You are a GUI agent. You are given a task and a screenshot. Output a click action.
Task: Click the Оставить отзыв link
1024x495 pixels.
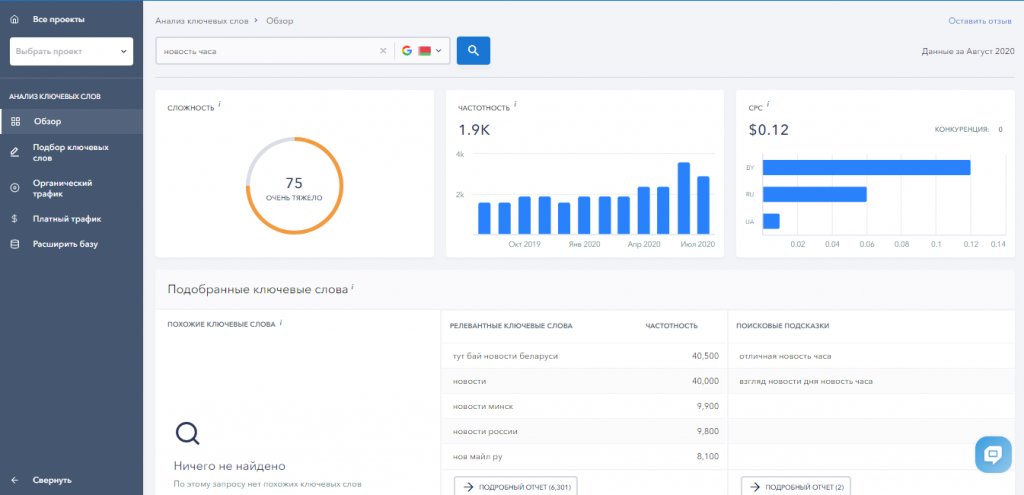coord(979,20)
